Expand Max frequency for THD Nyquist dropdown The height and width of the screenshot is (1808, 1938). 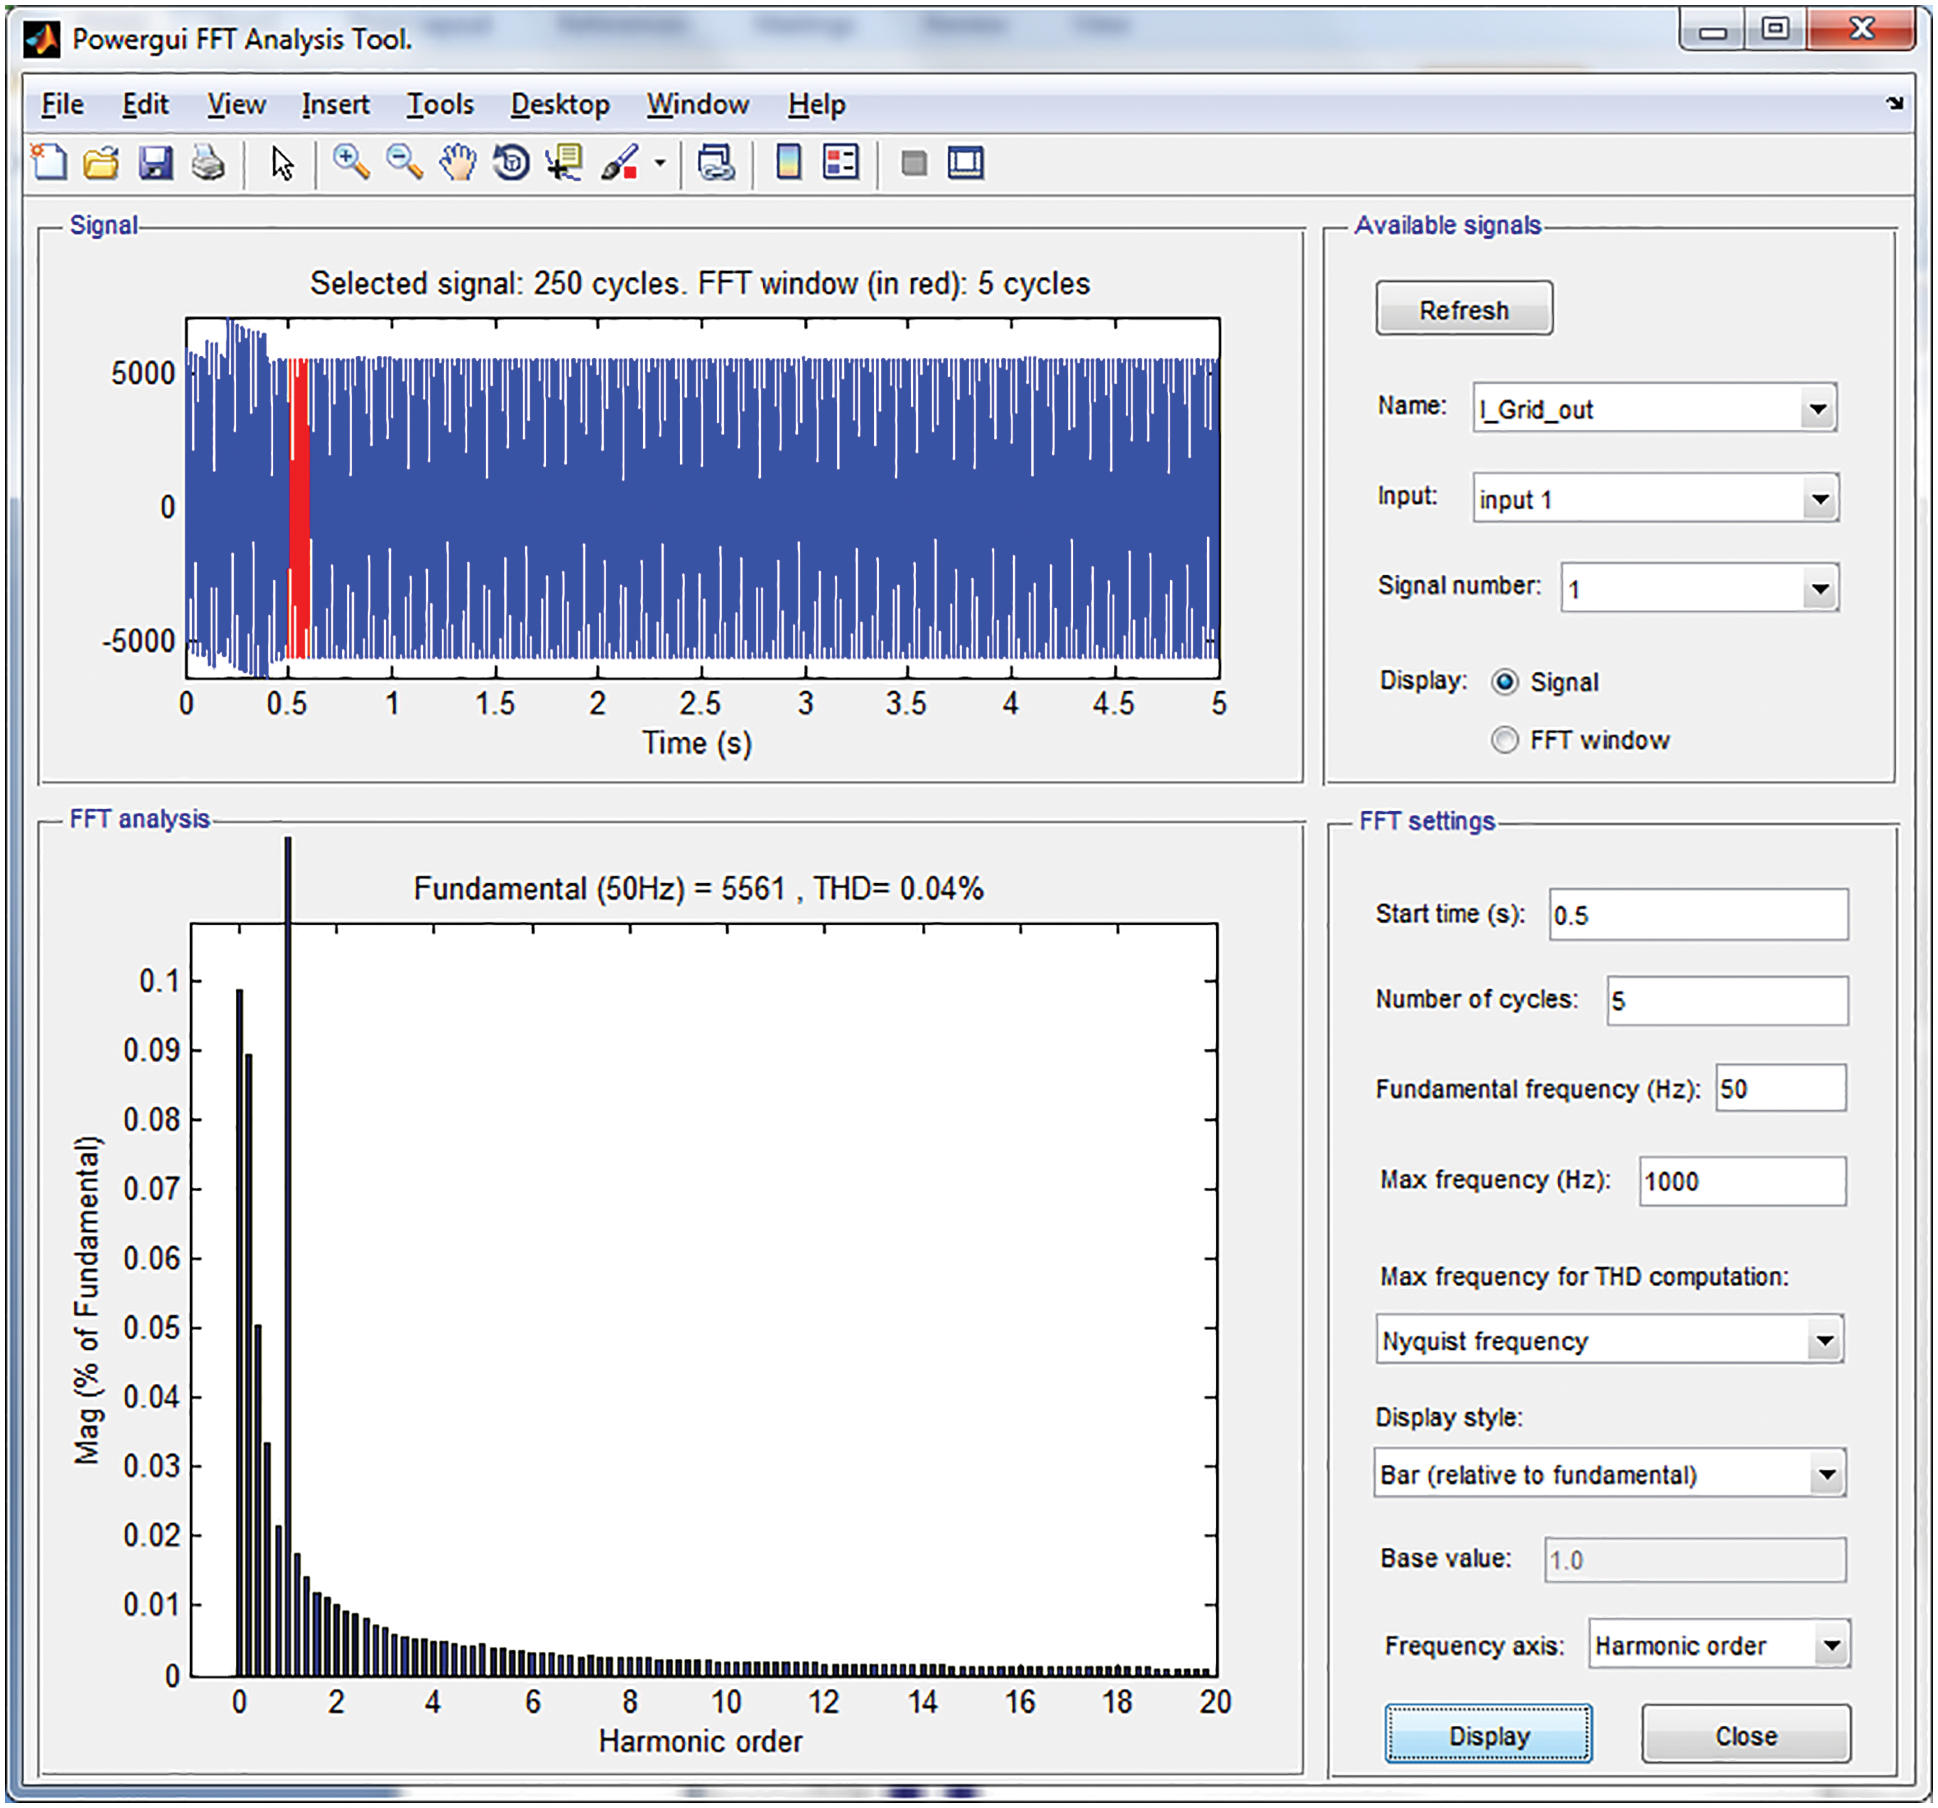coord(1824,1341)
